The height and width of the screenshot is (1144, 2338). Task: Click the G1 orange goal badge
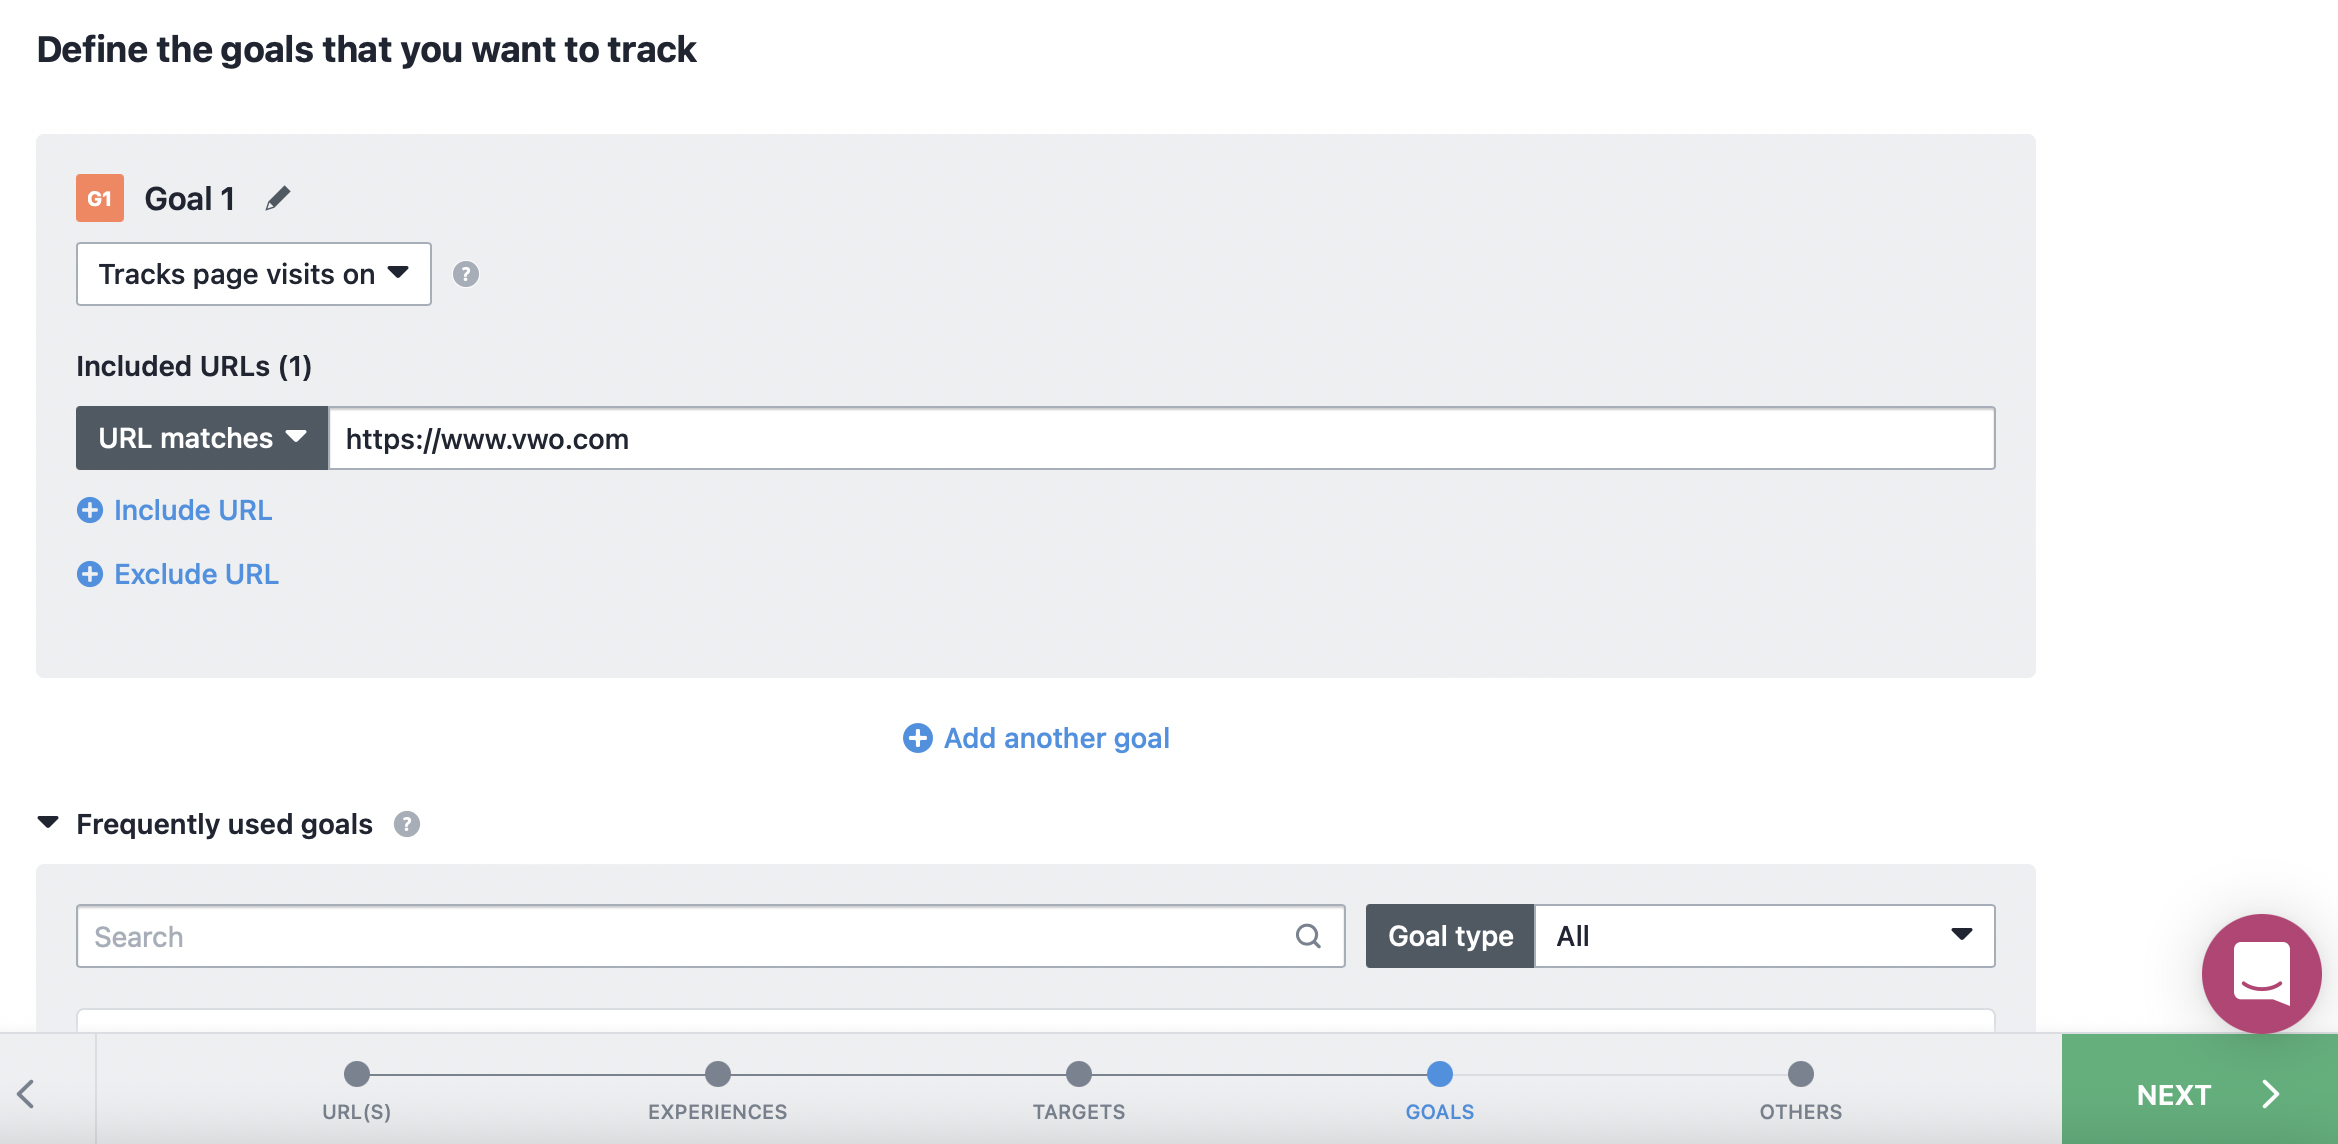pyautogui.click(x=100, y=198)
